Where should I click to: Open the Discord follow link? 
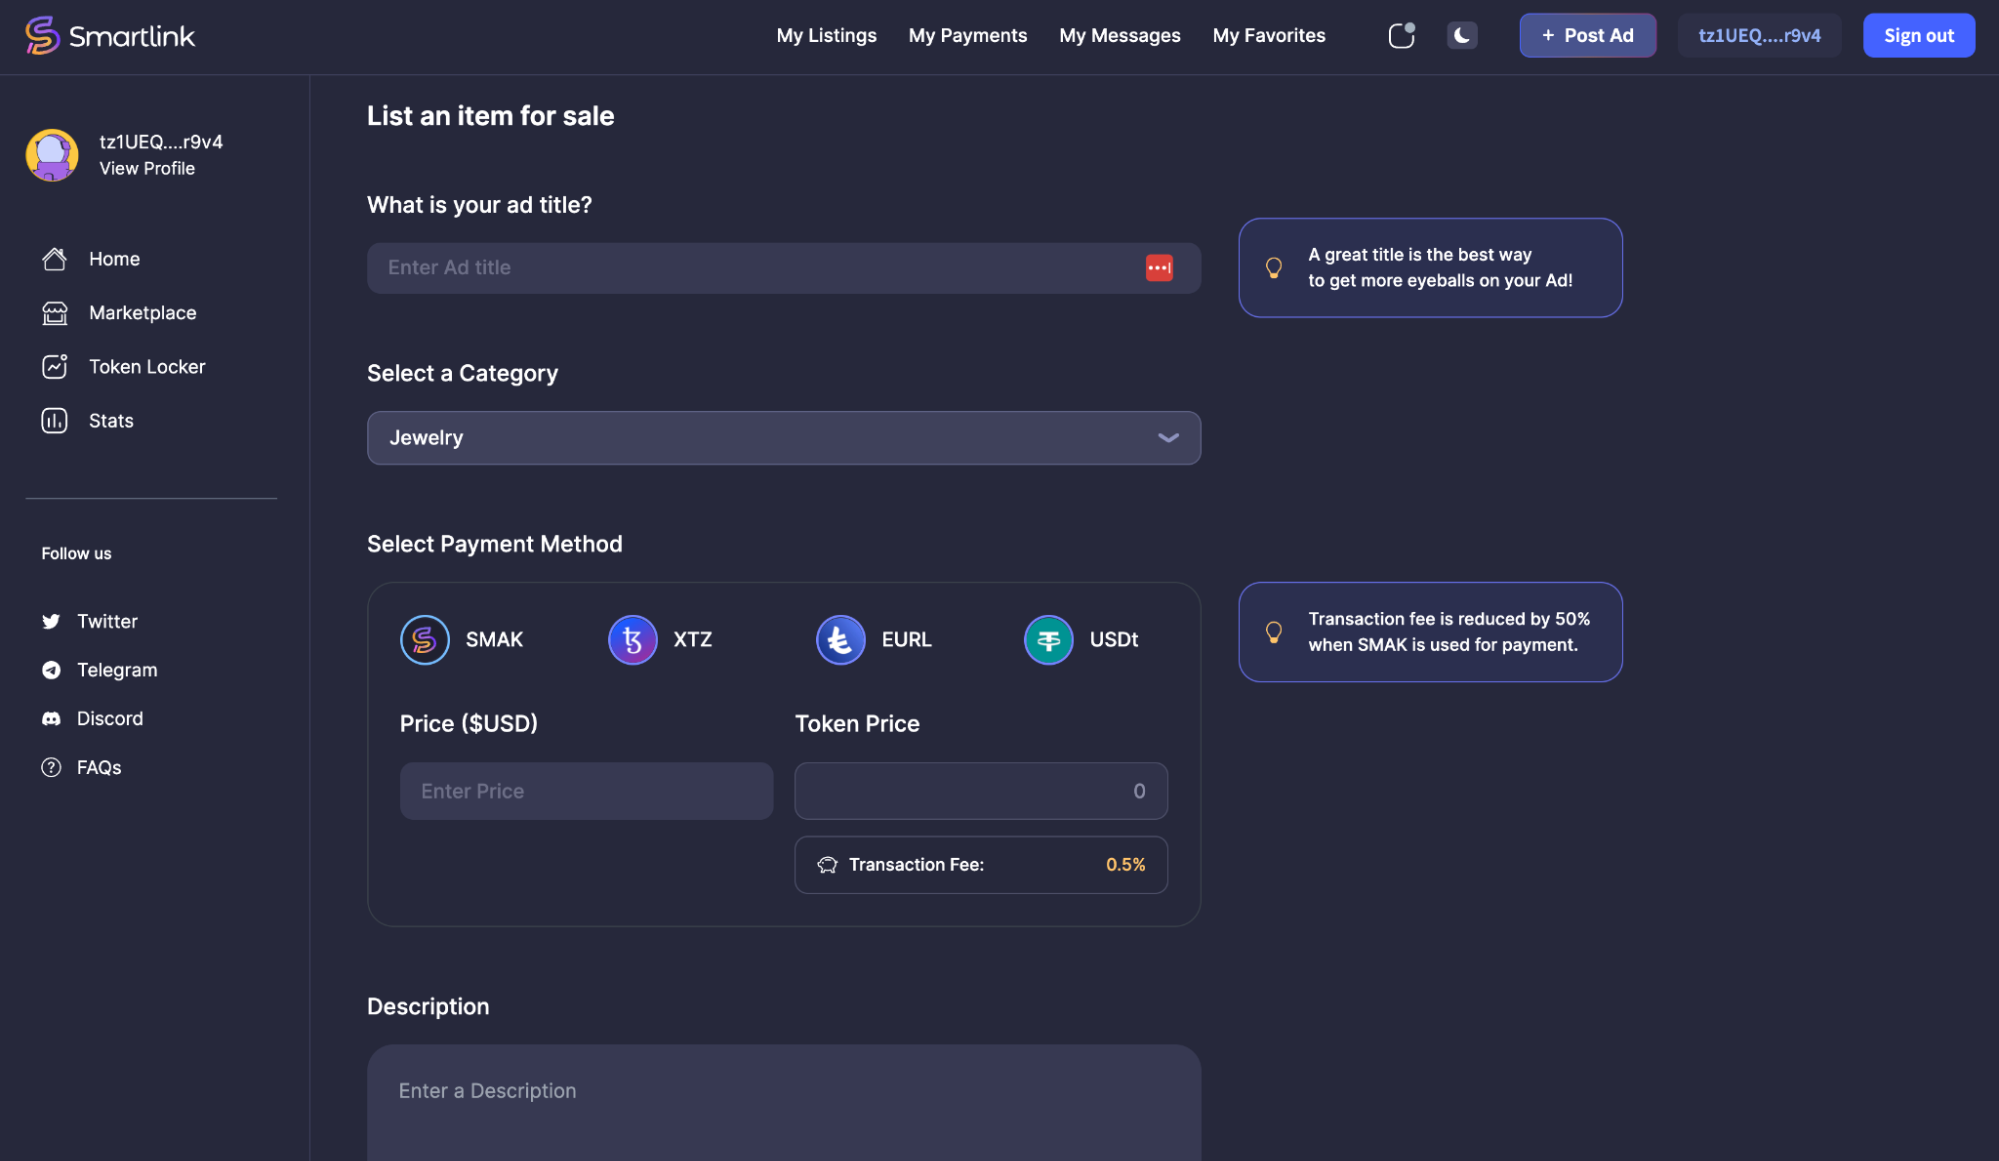pyautogui.click(x=109, y=718)
